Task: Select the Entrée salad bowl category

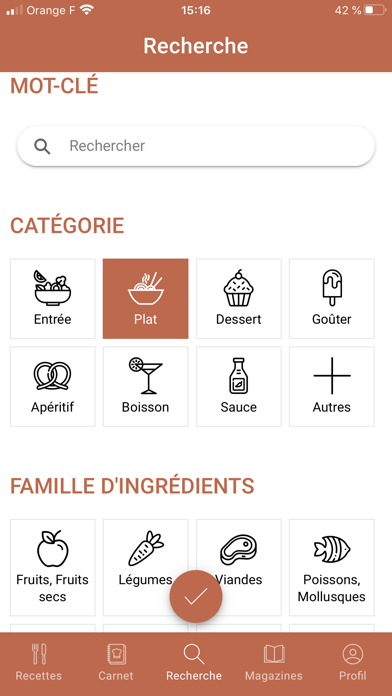Action: pos(52,299)
